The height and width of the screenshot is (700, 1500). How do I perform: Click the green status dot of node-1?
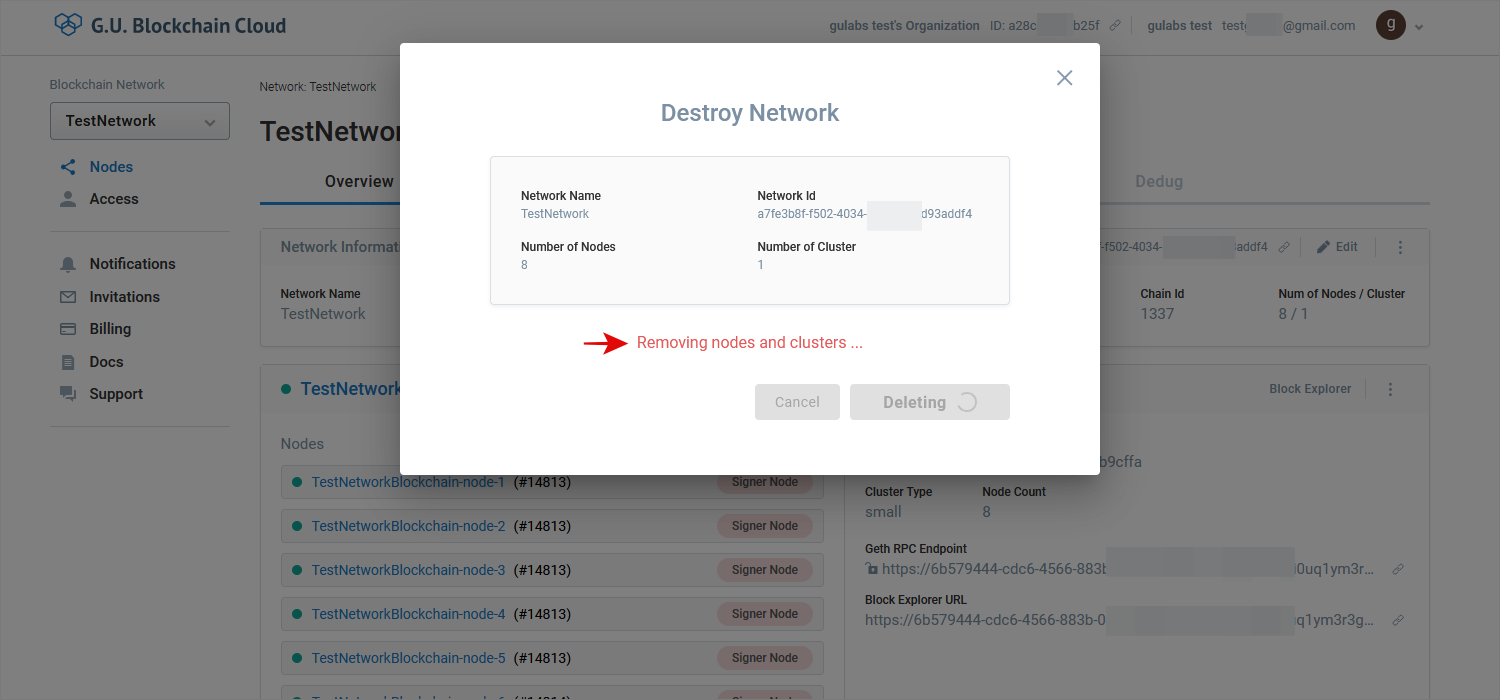pyautogui.click(x=296, y=482)
